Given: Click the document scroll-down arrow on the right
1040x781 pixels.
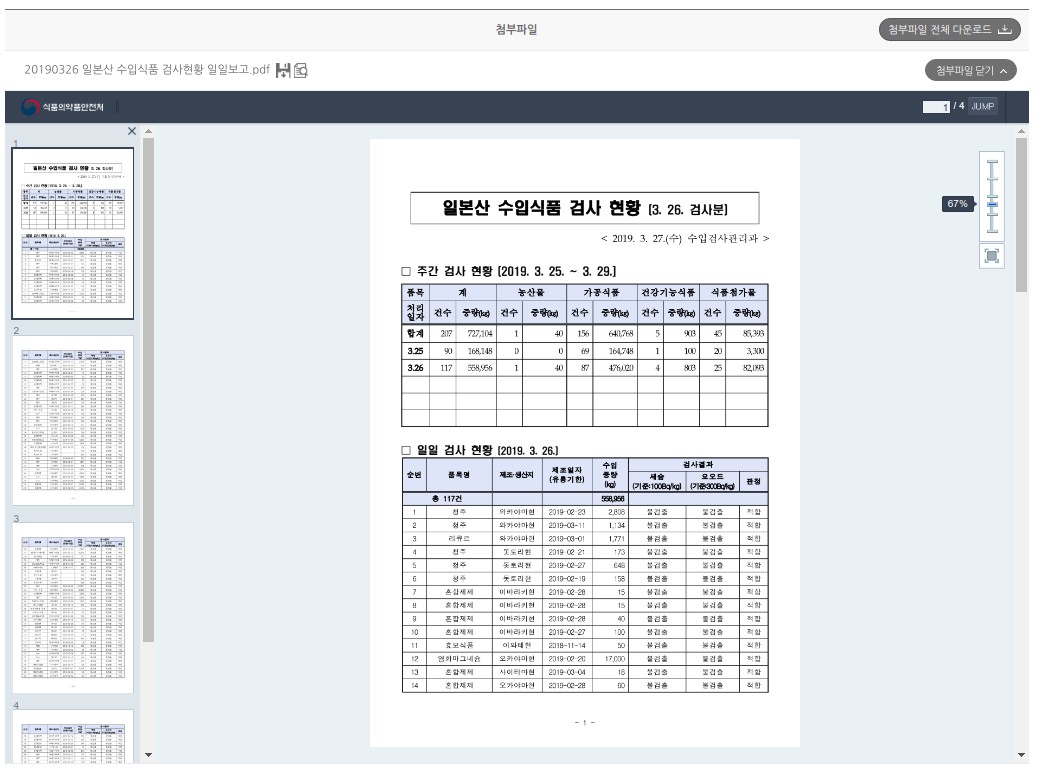Looking at the screenshot, I should pos(1021,754).
